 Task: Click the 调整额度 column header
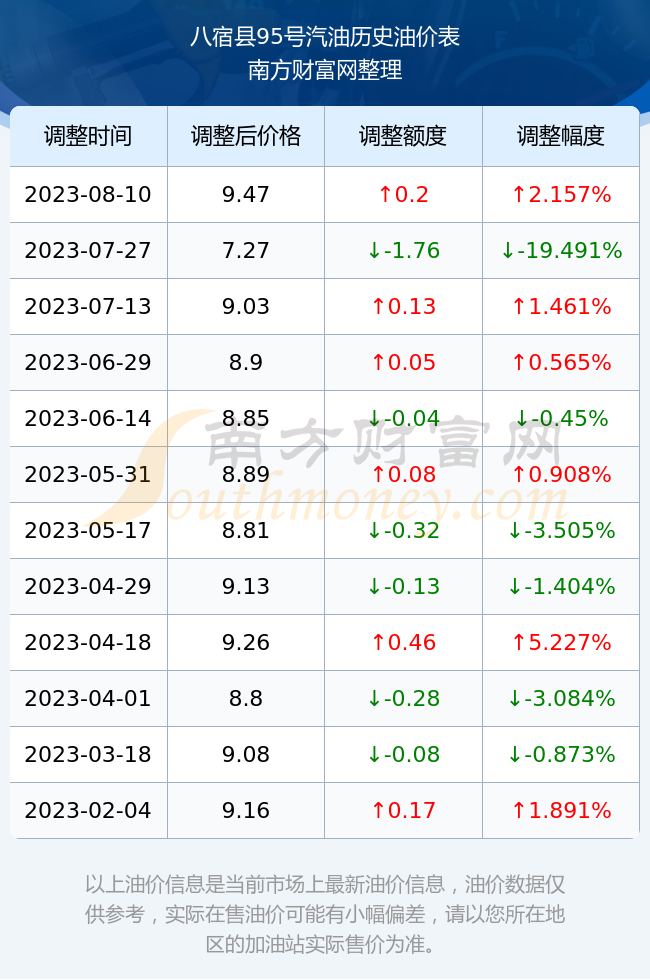[x=403, y=136]
